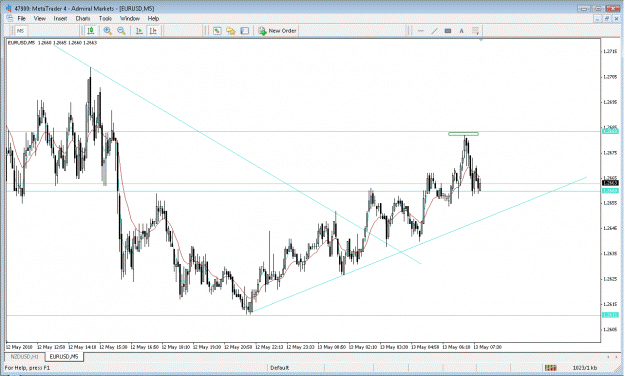
Task: Select the horizontal line drawing tool
Action: [x=421, y=31]
